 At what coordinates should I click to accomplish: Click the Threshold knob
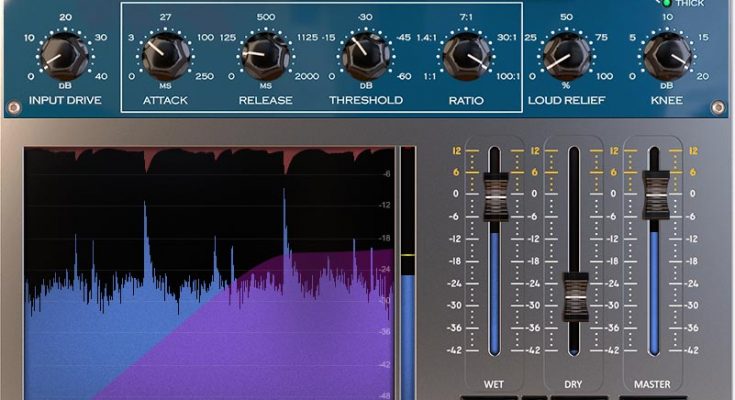365,56
